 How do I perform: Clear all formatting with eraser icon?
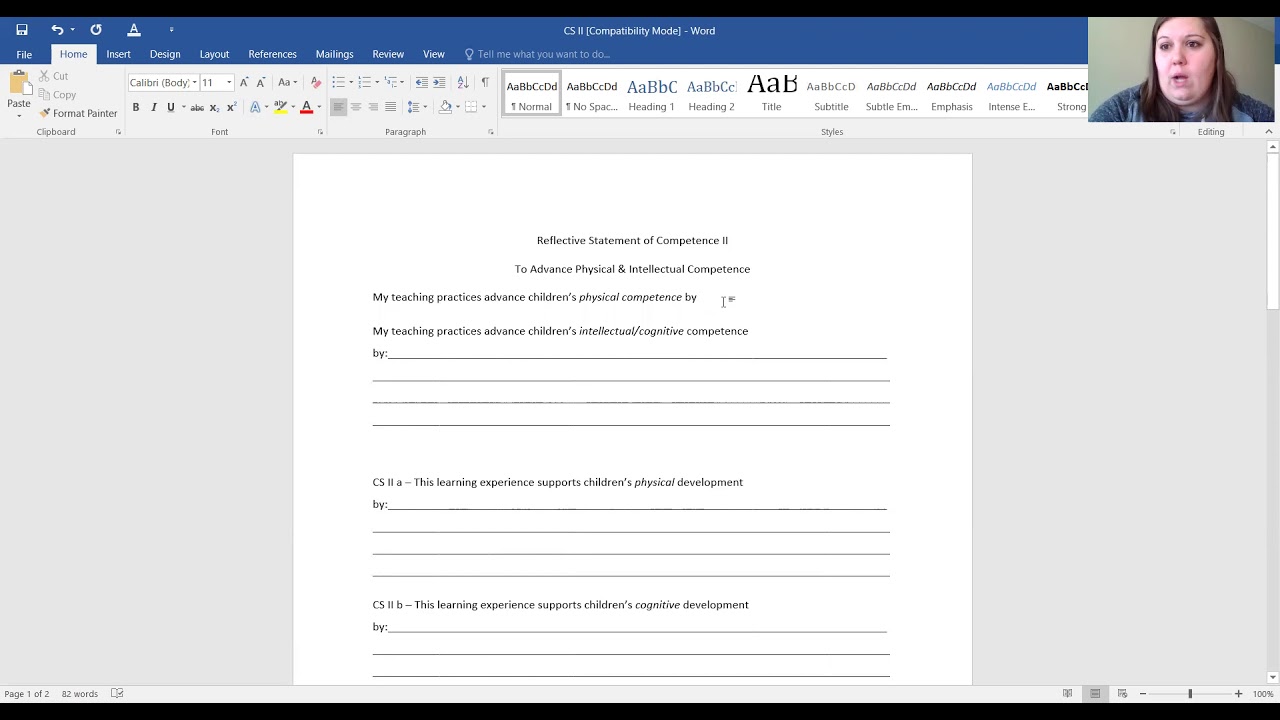pyautogui.click(x=316, y=82)
